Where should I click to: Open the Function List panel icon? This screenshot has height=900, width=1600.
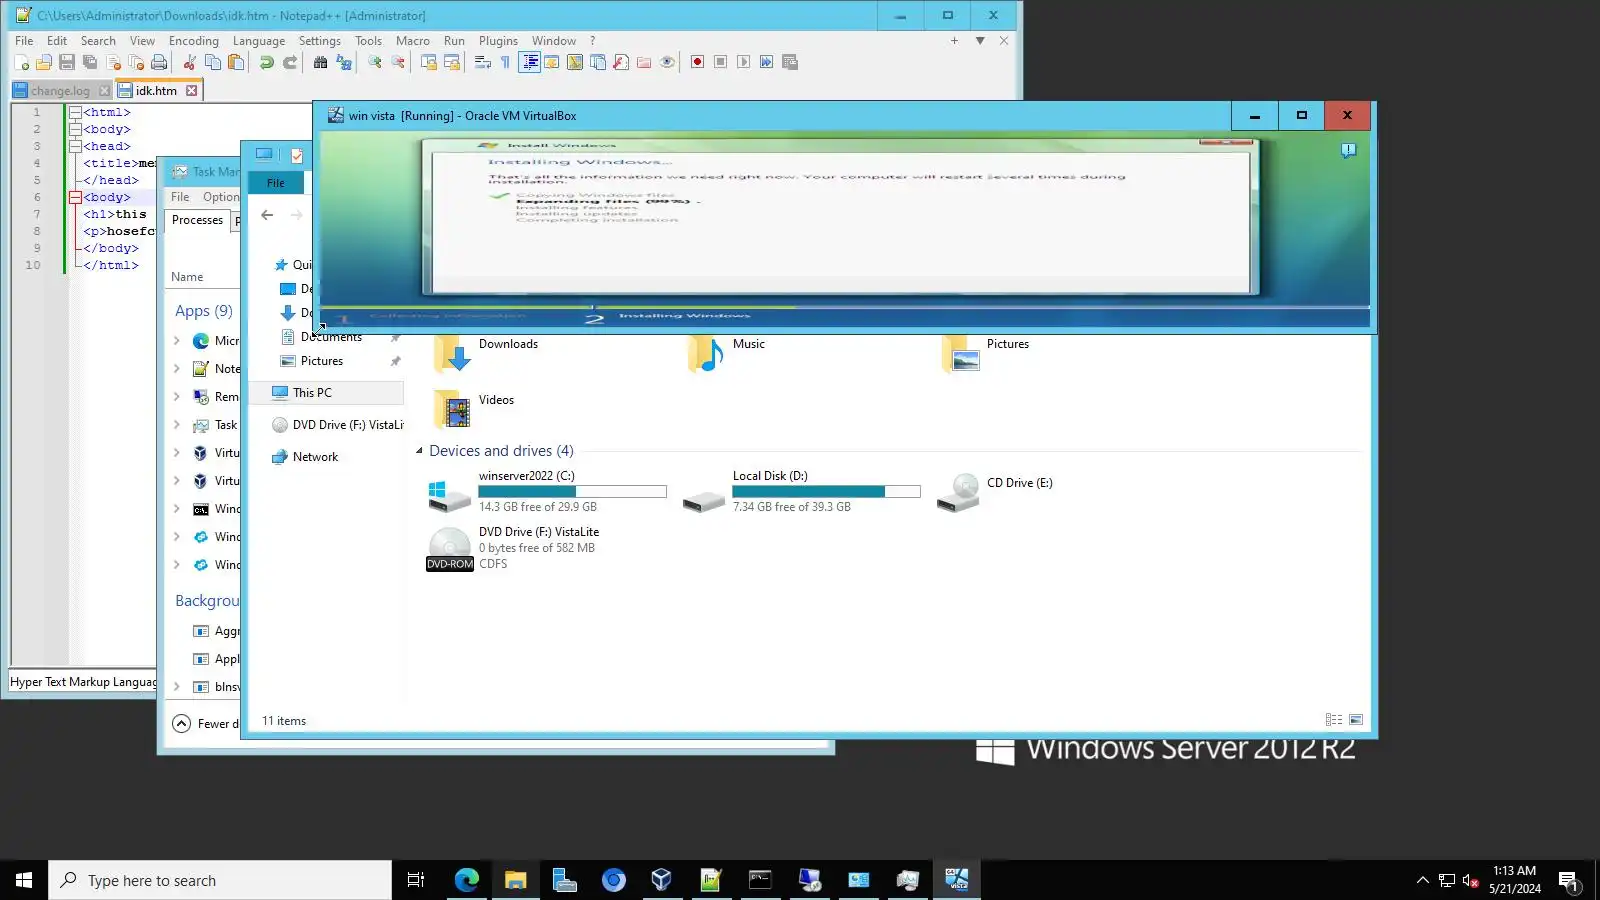point(621,62)
